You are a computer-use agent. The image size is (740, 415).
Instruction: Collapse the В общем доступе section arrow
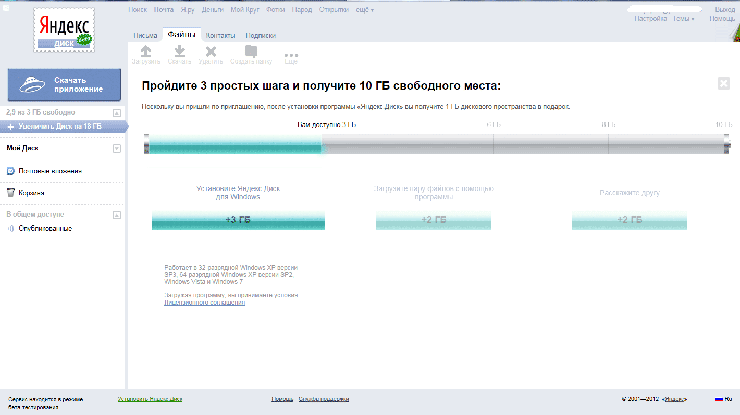[x=117, y=215]
